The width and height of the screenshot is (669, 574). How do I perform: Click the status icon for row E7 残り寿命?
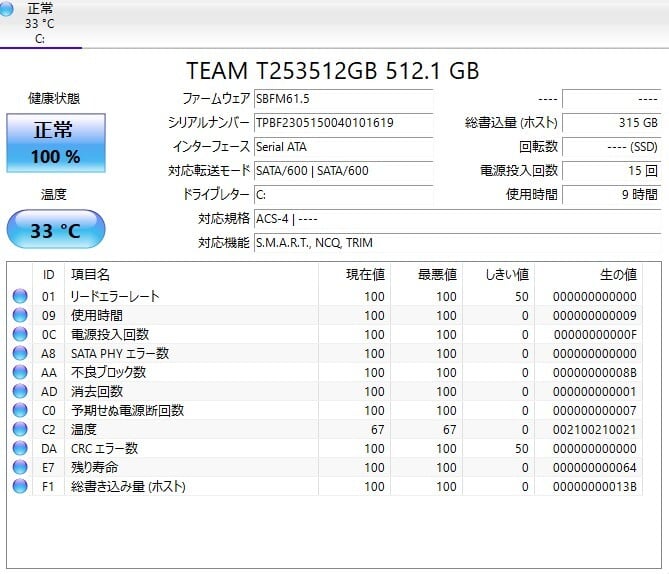(20, 467)
